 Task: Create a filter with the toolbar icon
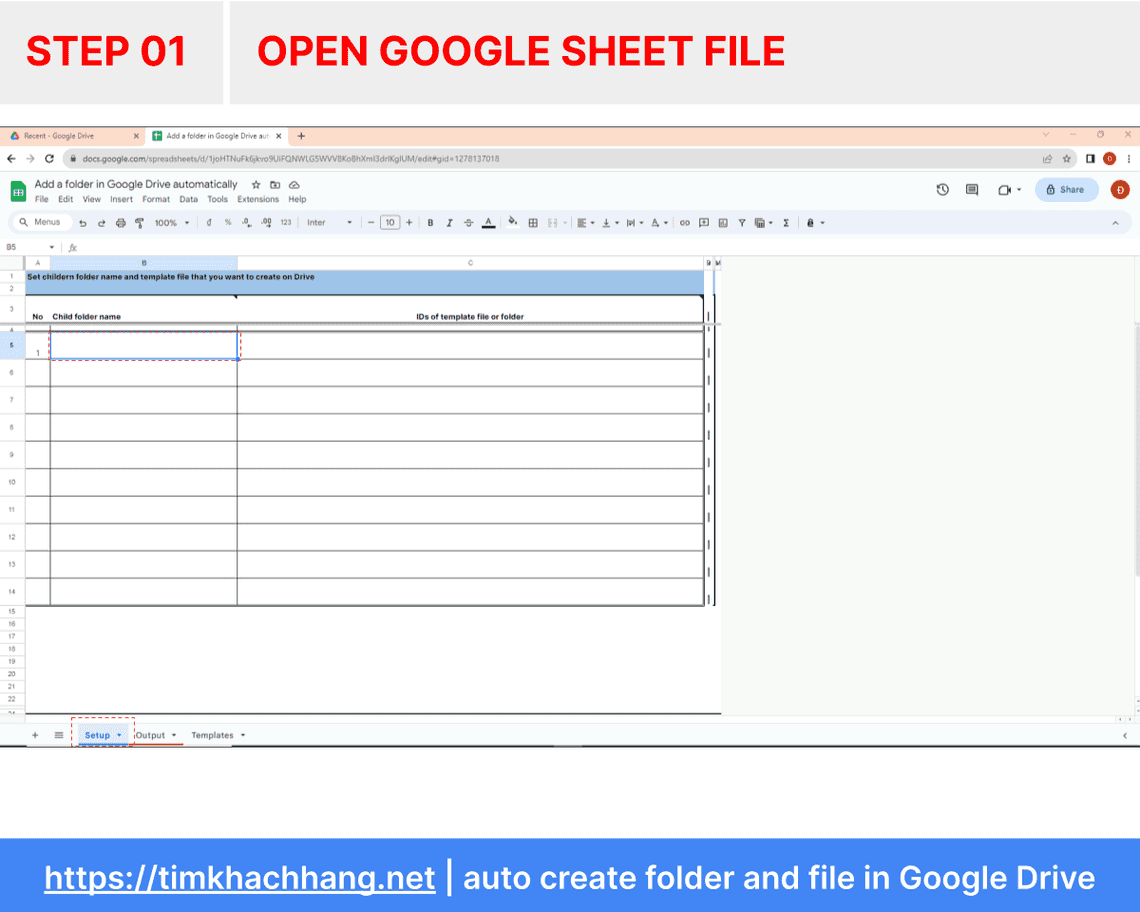point(741,222)
